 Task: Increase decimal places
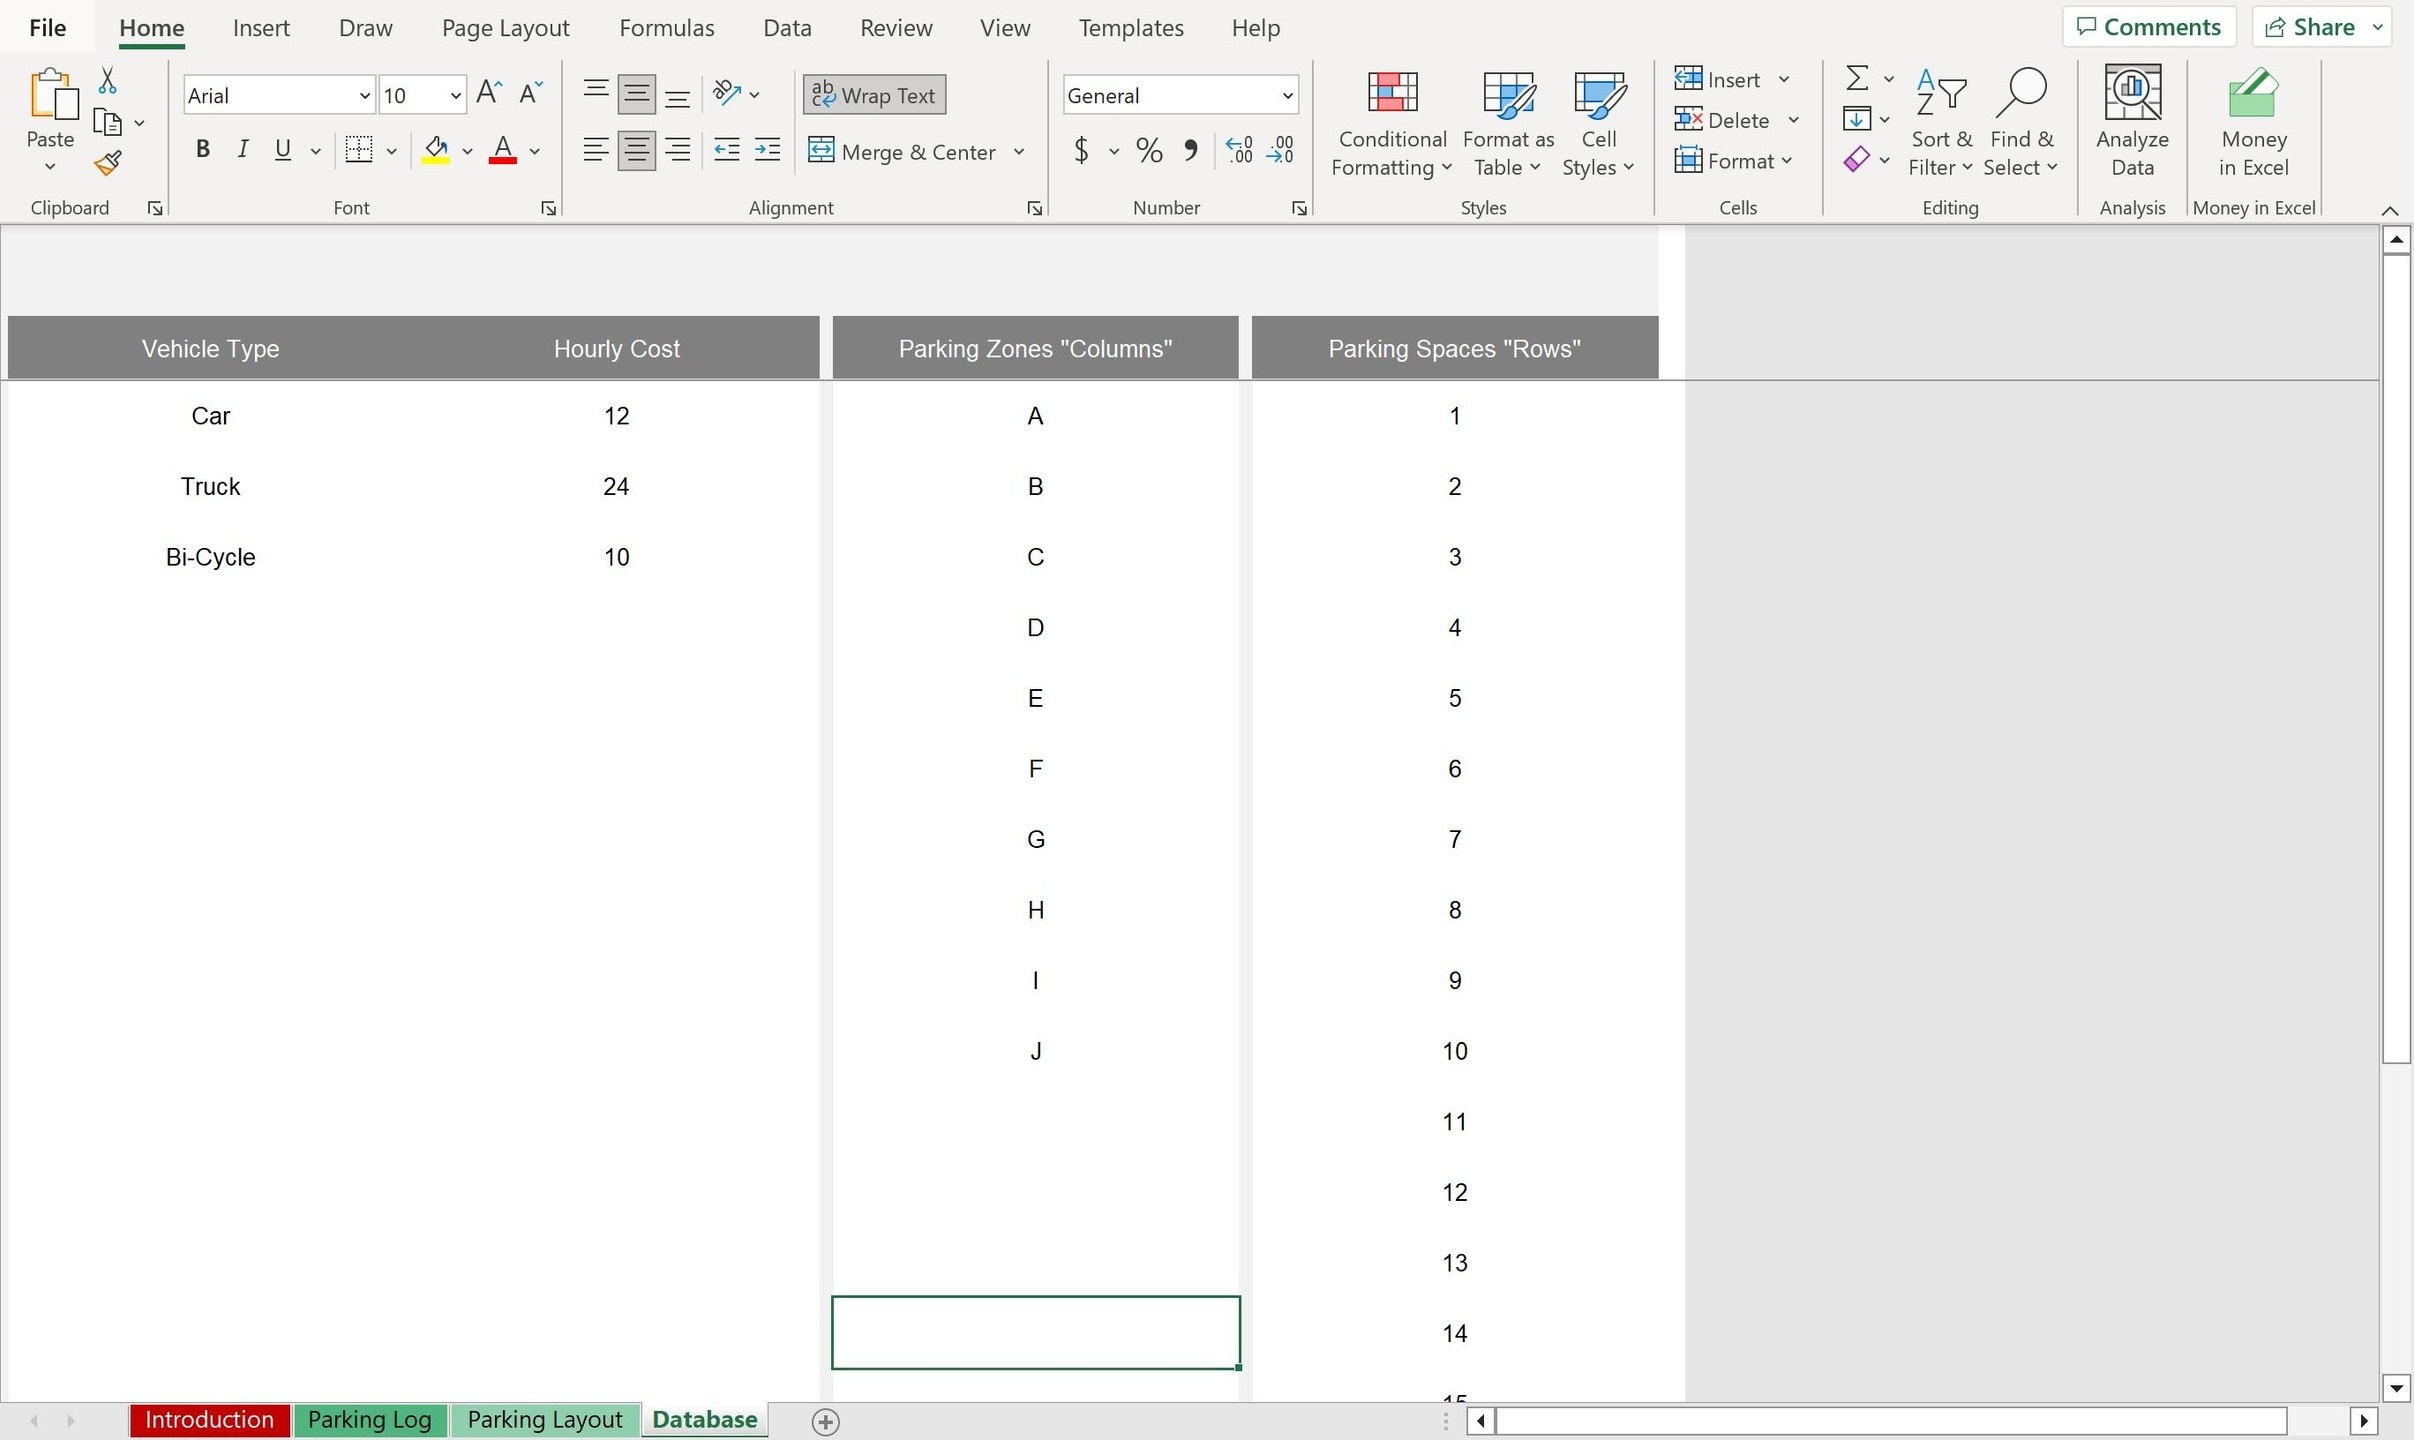(1237, 150)
